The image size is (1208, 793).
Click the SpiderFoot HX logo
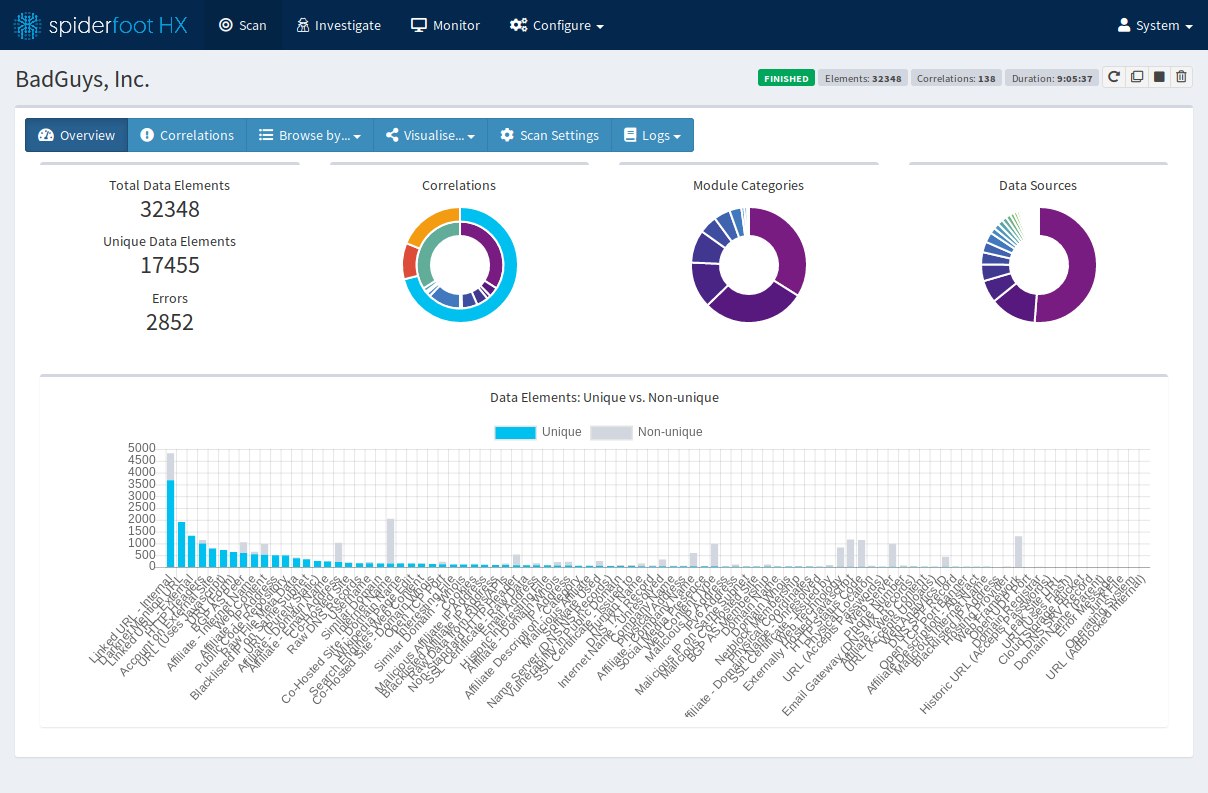click(101, 25)
